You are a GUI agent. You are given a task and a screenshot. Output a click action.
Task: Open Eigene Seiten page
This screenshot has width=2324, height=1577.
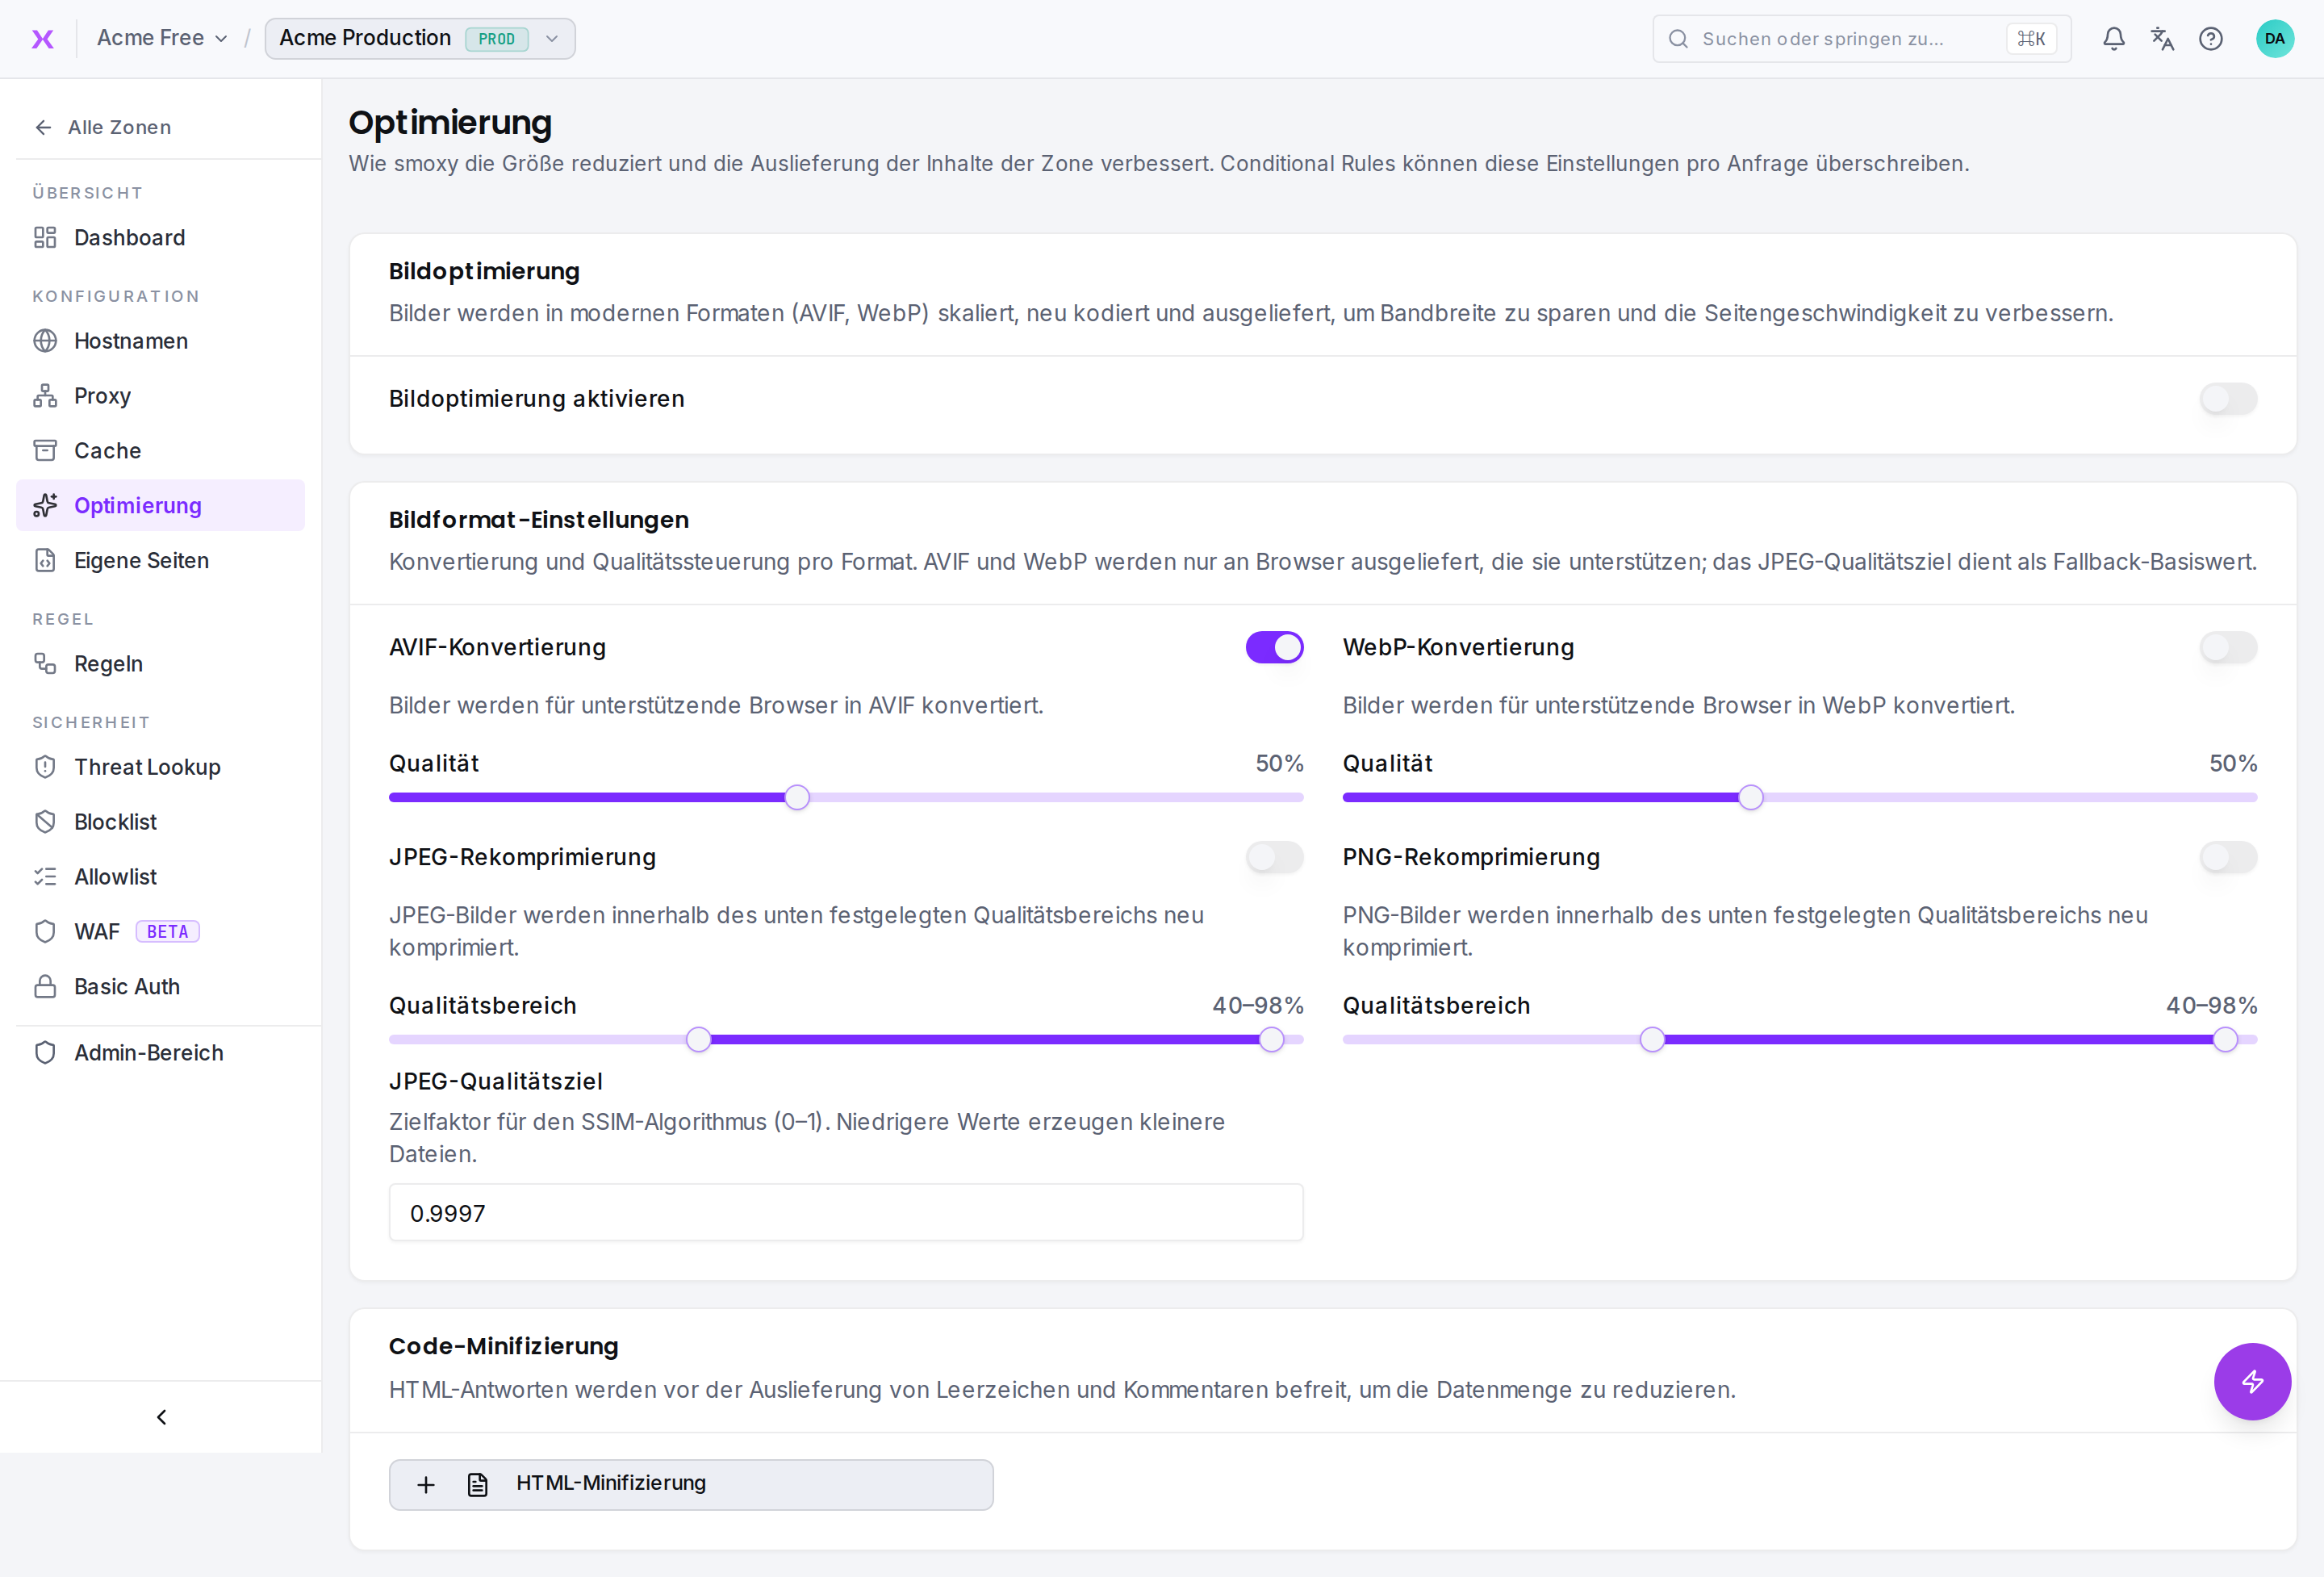pyautogui.click(x=161, y=560)
